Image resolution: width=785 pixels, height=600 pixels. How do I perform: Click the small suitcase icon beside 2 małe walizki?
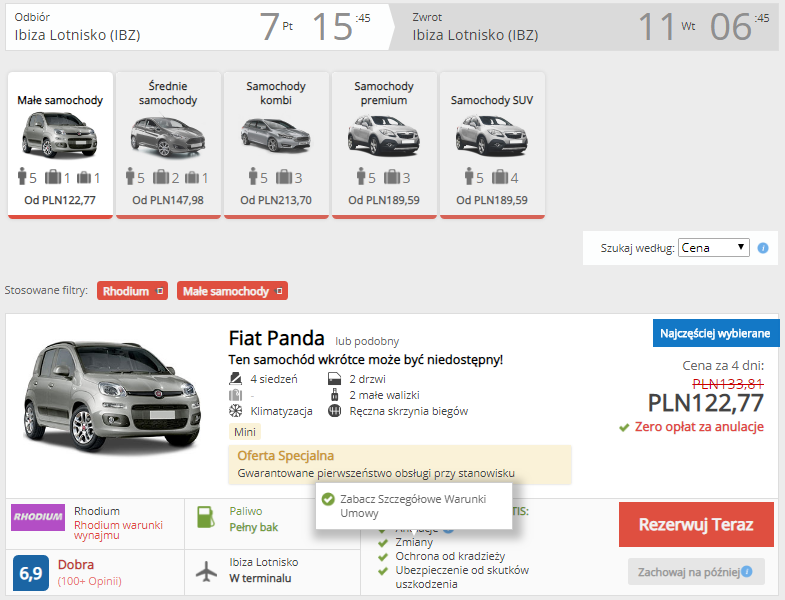[x=334, y=395]
